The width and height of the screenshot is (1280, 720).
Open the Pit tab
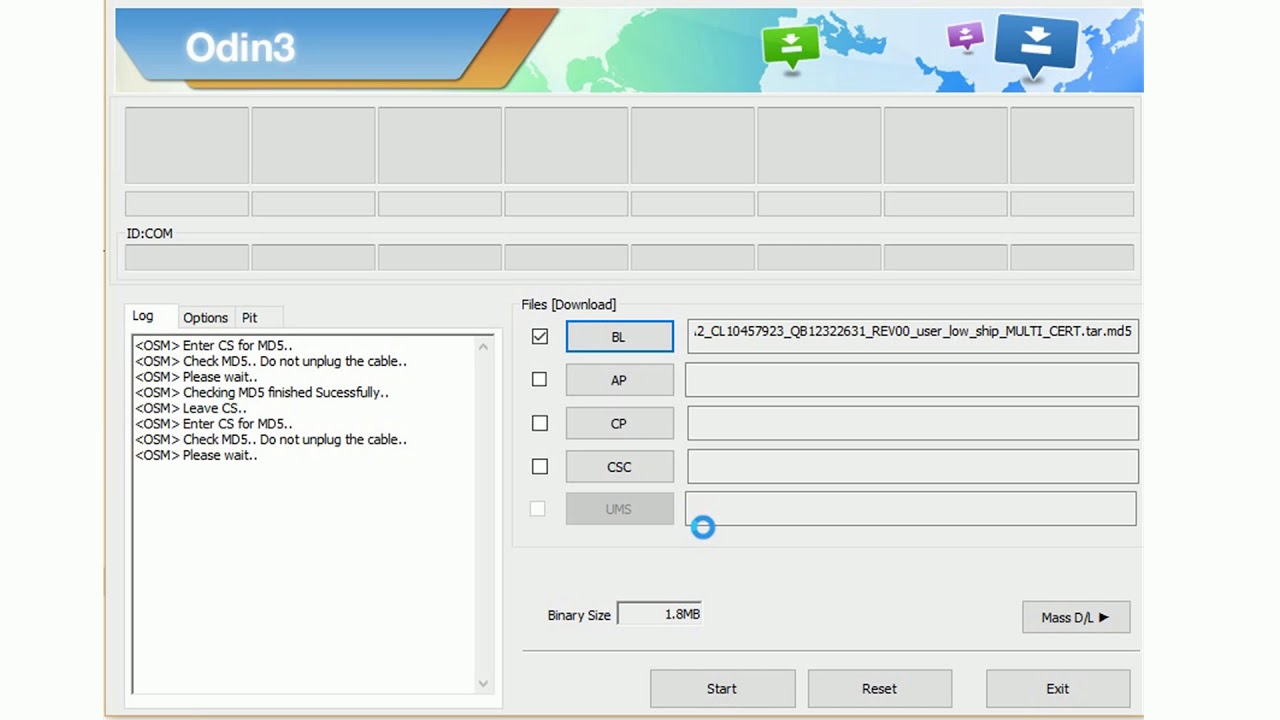(x=250, y=317)
